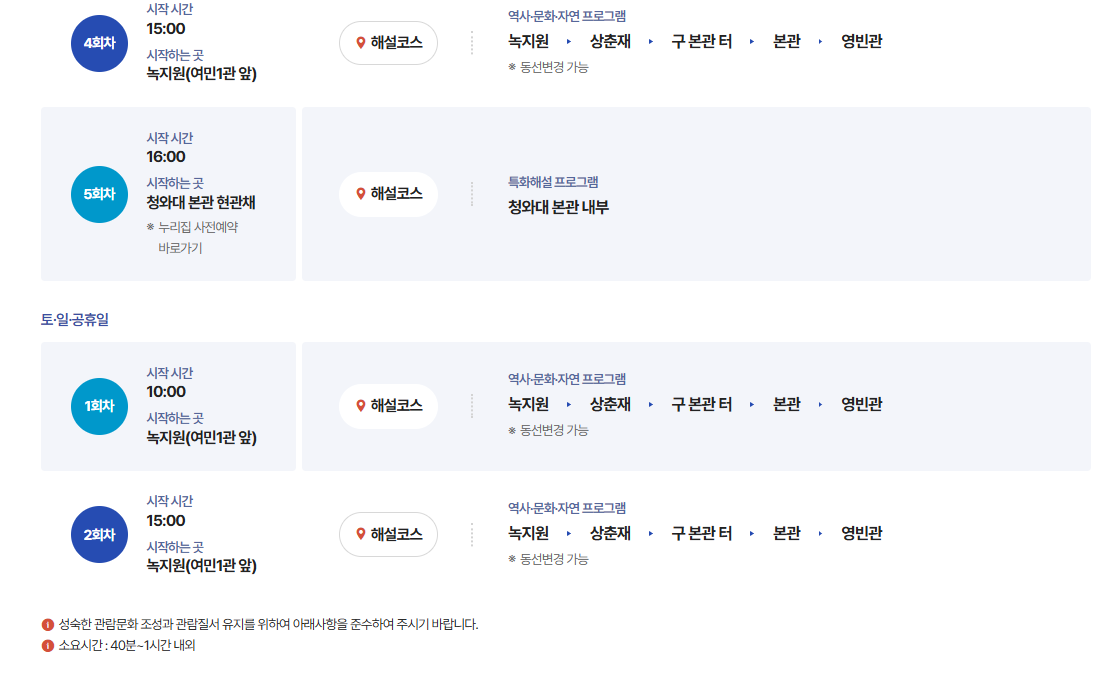Click the 4회차 round badge

[x=99, y=42]
